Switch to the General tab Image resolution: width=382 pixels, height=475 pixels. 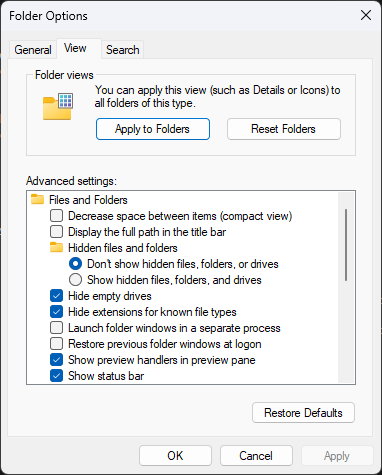[x=33, y=50]
